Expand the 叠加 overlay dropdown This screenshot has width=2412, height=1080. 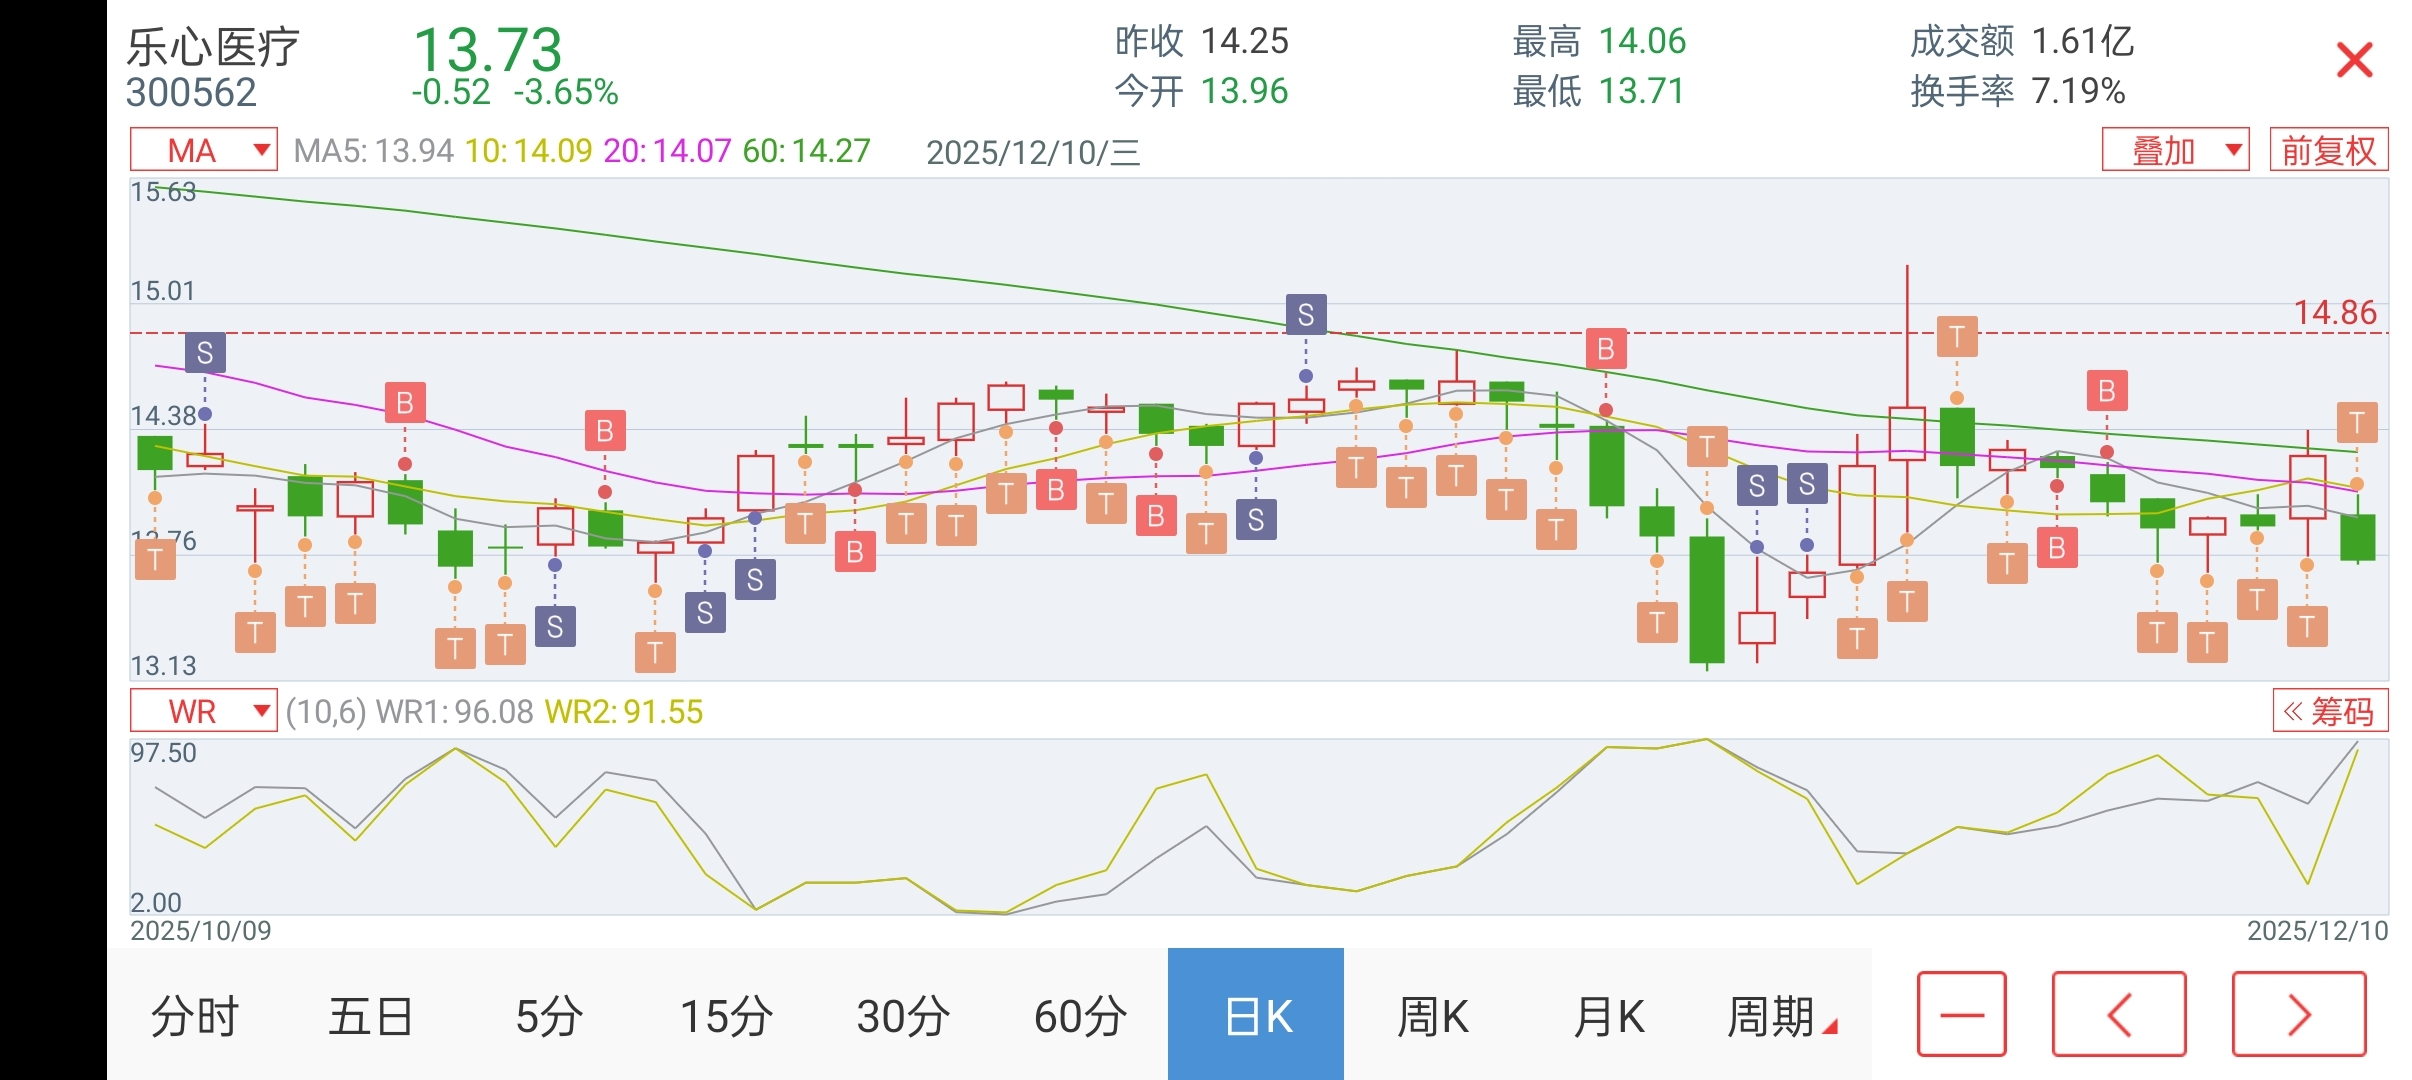click(x=2174, y=151)
